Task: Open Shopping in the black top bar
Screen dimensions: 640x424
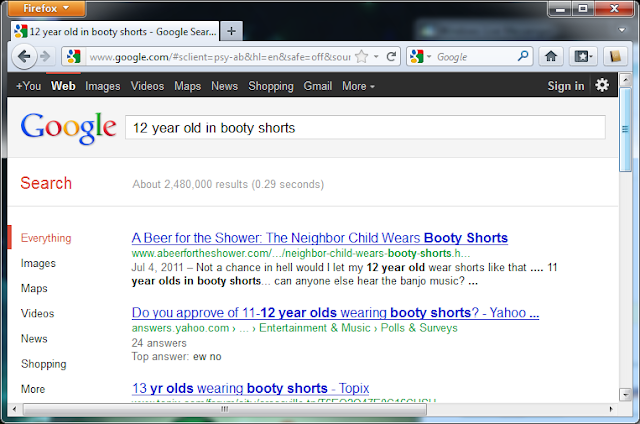Action: [271, 86]
